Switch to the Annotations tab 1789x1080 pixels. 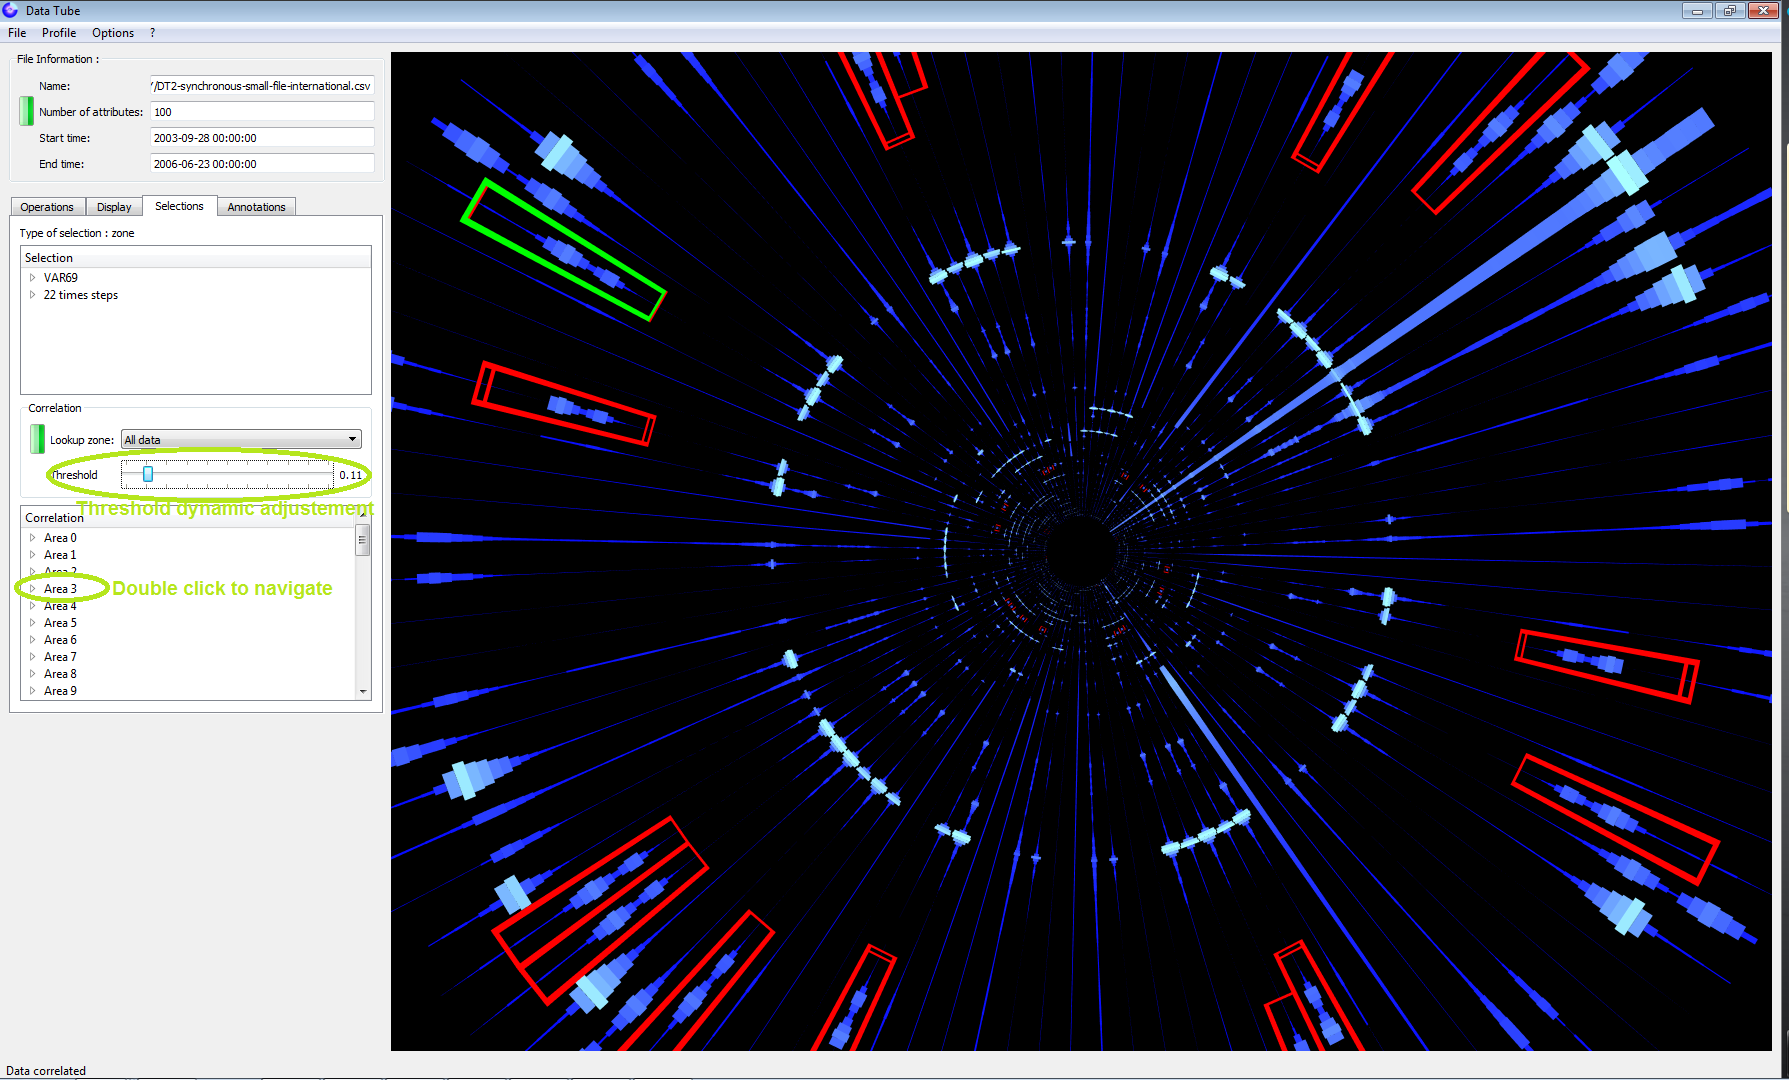coord(256,207)
